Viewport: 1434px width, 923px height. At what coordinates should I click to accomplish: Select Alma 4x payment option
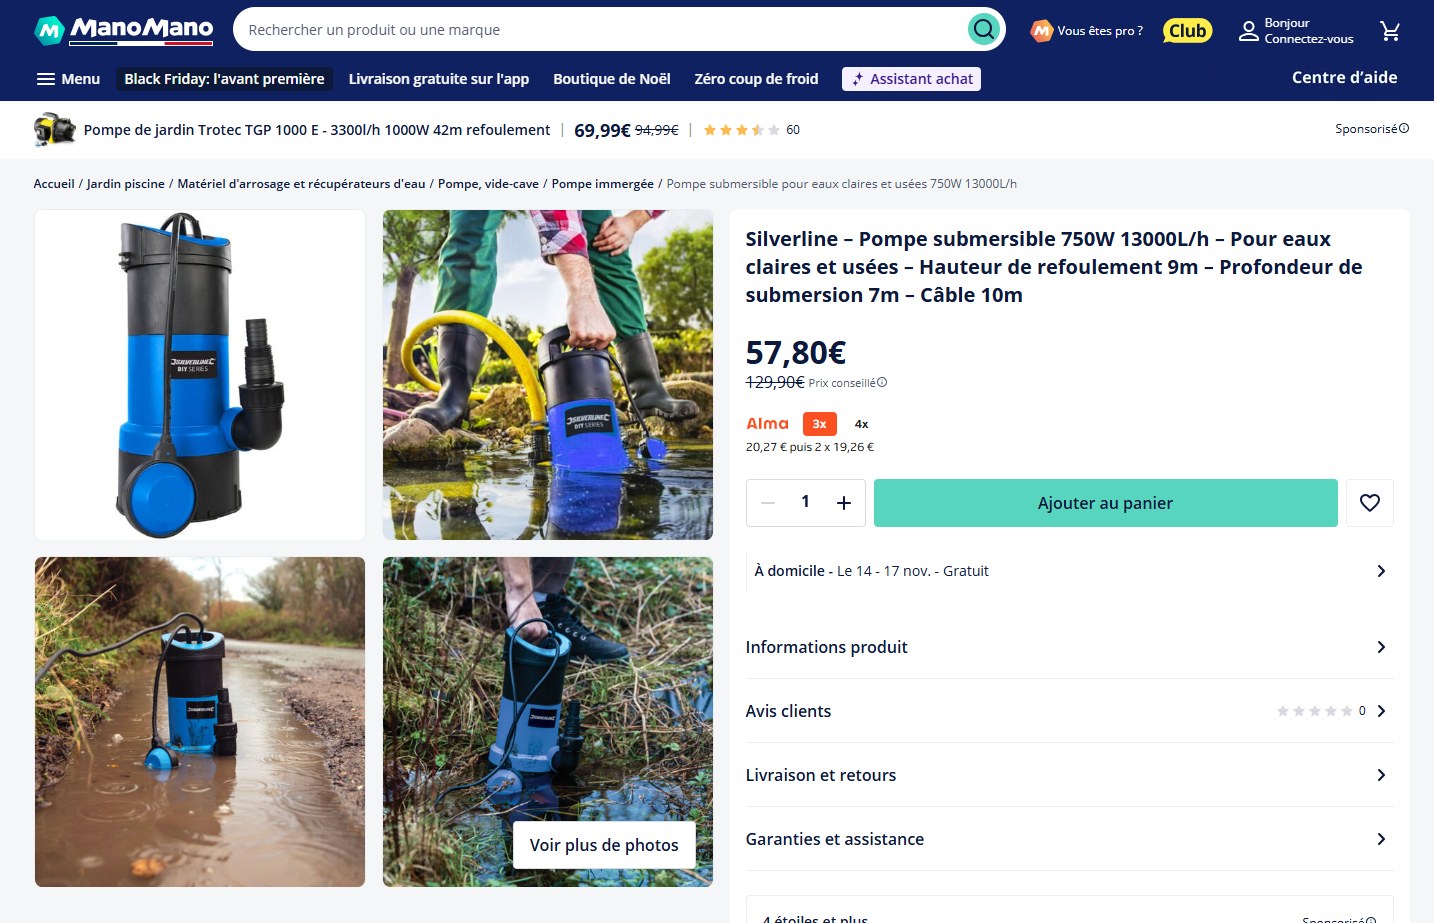(861, 424)
